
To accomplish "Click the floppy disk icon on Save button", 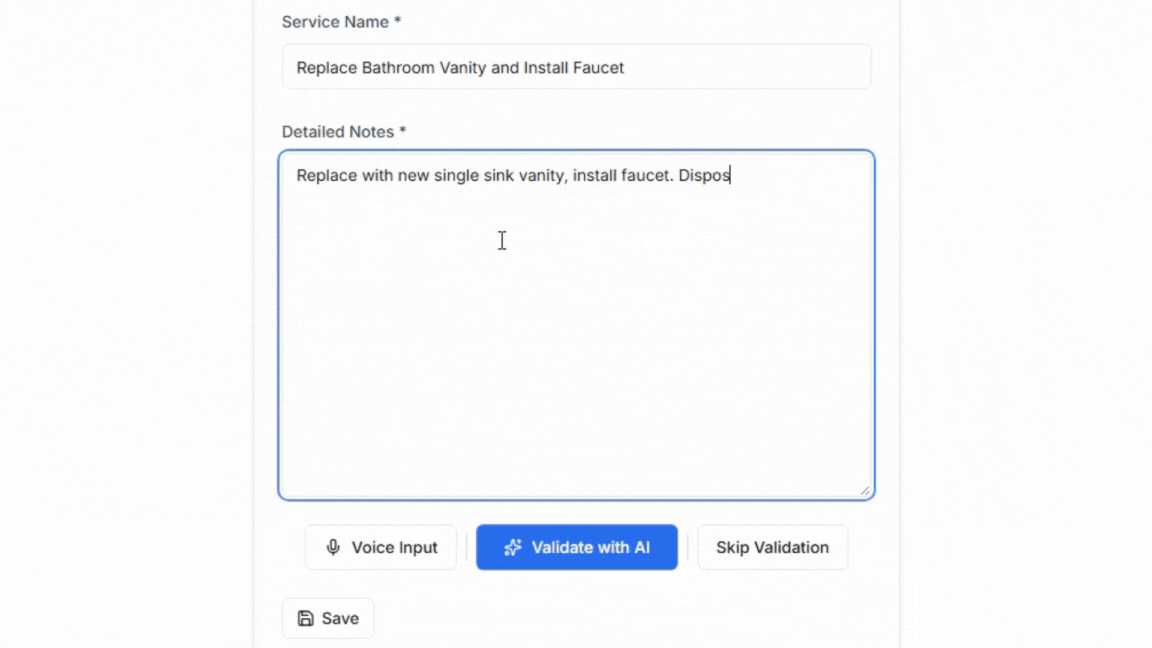I will pos(305,618).
